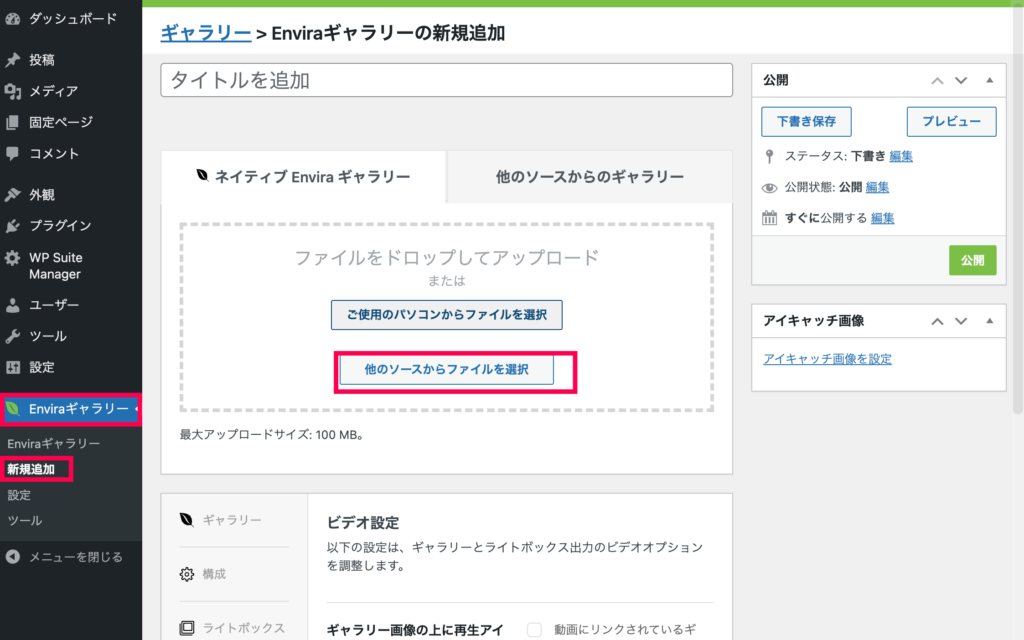Click 他のソースからファイルを選択 button

(x=447, y=370)
